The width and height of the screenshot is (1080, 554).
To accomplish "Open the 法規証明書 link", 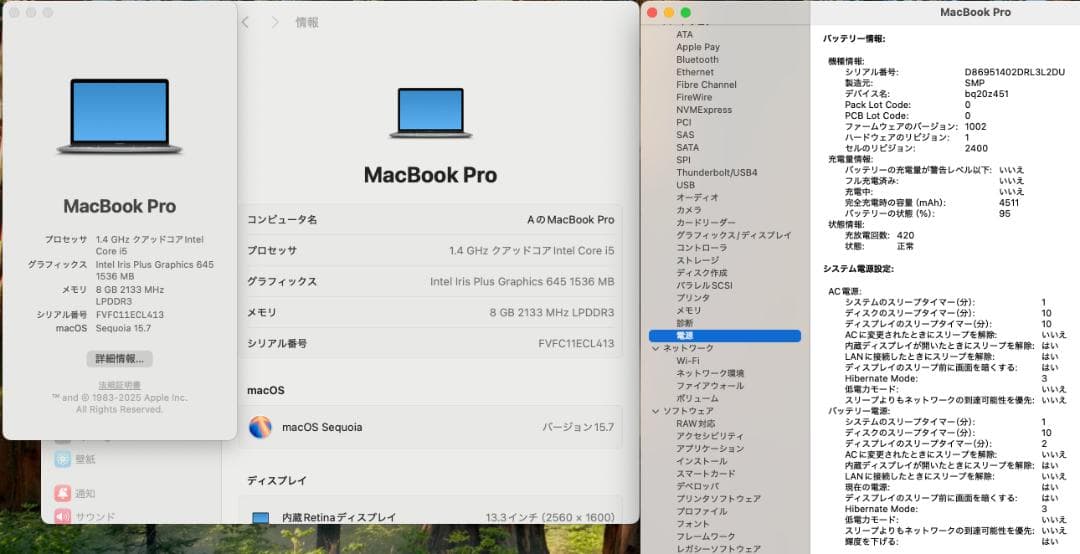I will point(120,385).
